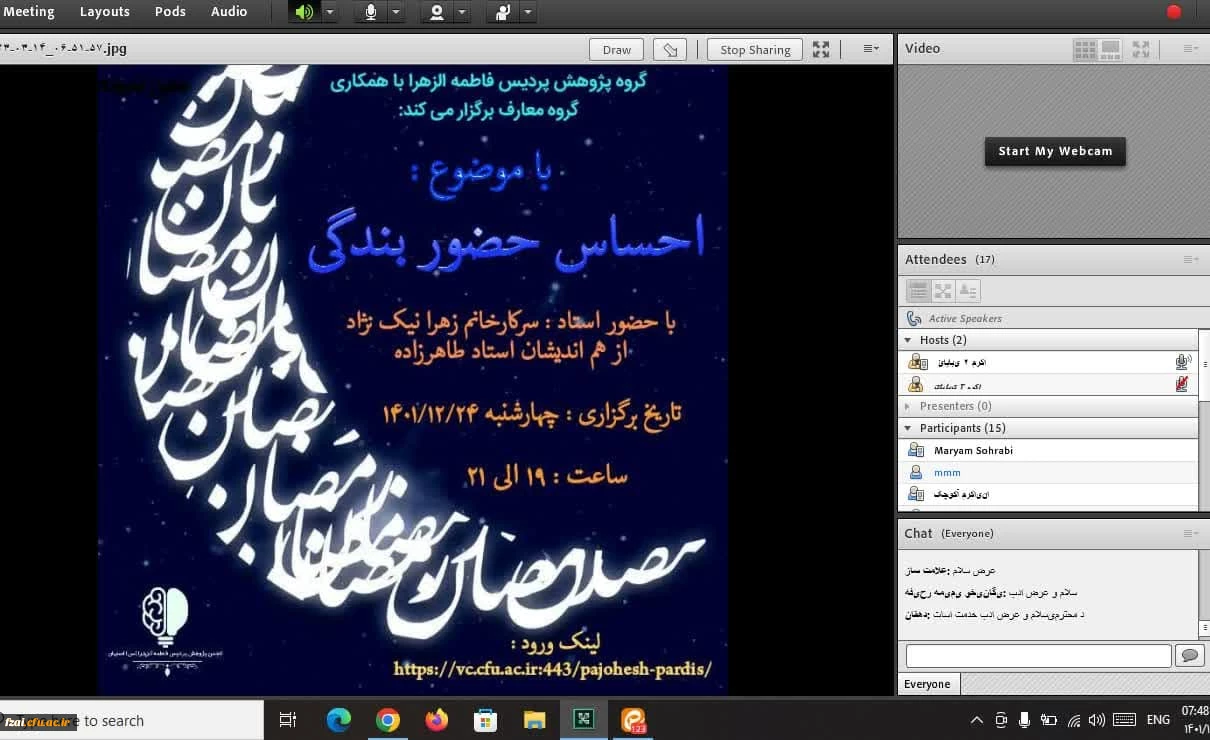1210x740 pixels.
Task: Open the microphone options dropdown arrow
Action: [x=396, y=12]
